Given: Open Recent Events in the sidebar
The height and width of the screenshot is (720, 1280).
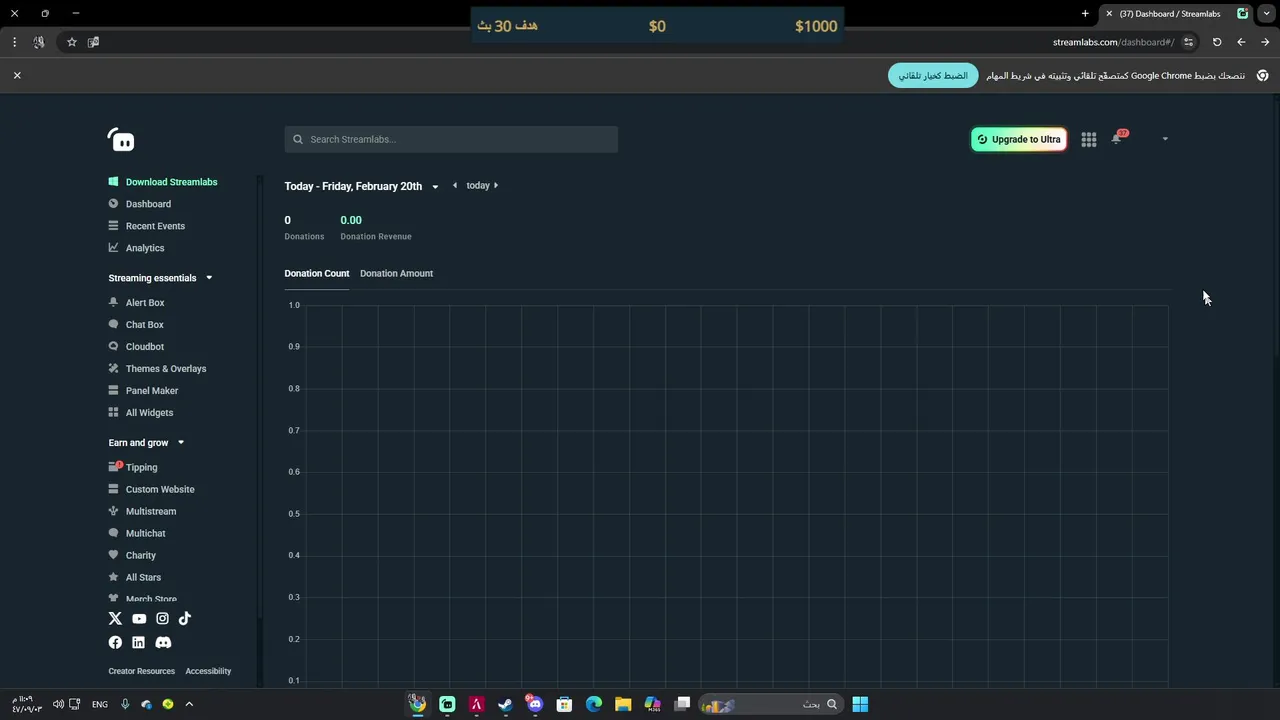Looking at the screenshot, I should pos(155,226).
